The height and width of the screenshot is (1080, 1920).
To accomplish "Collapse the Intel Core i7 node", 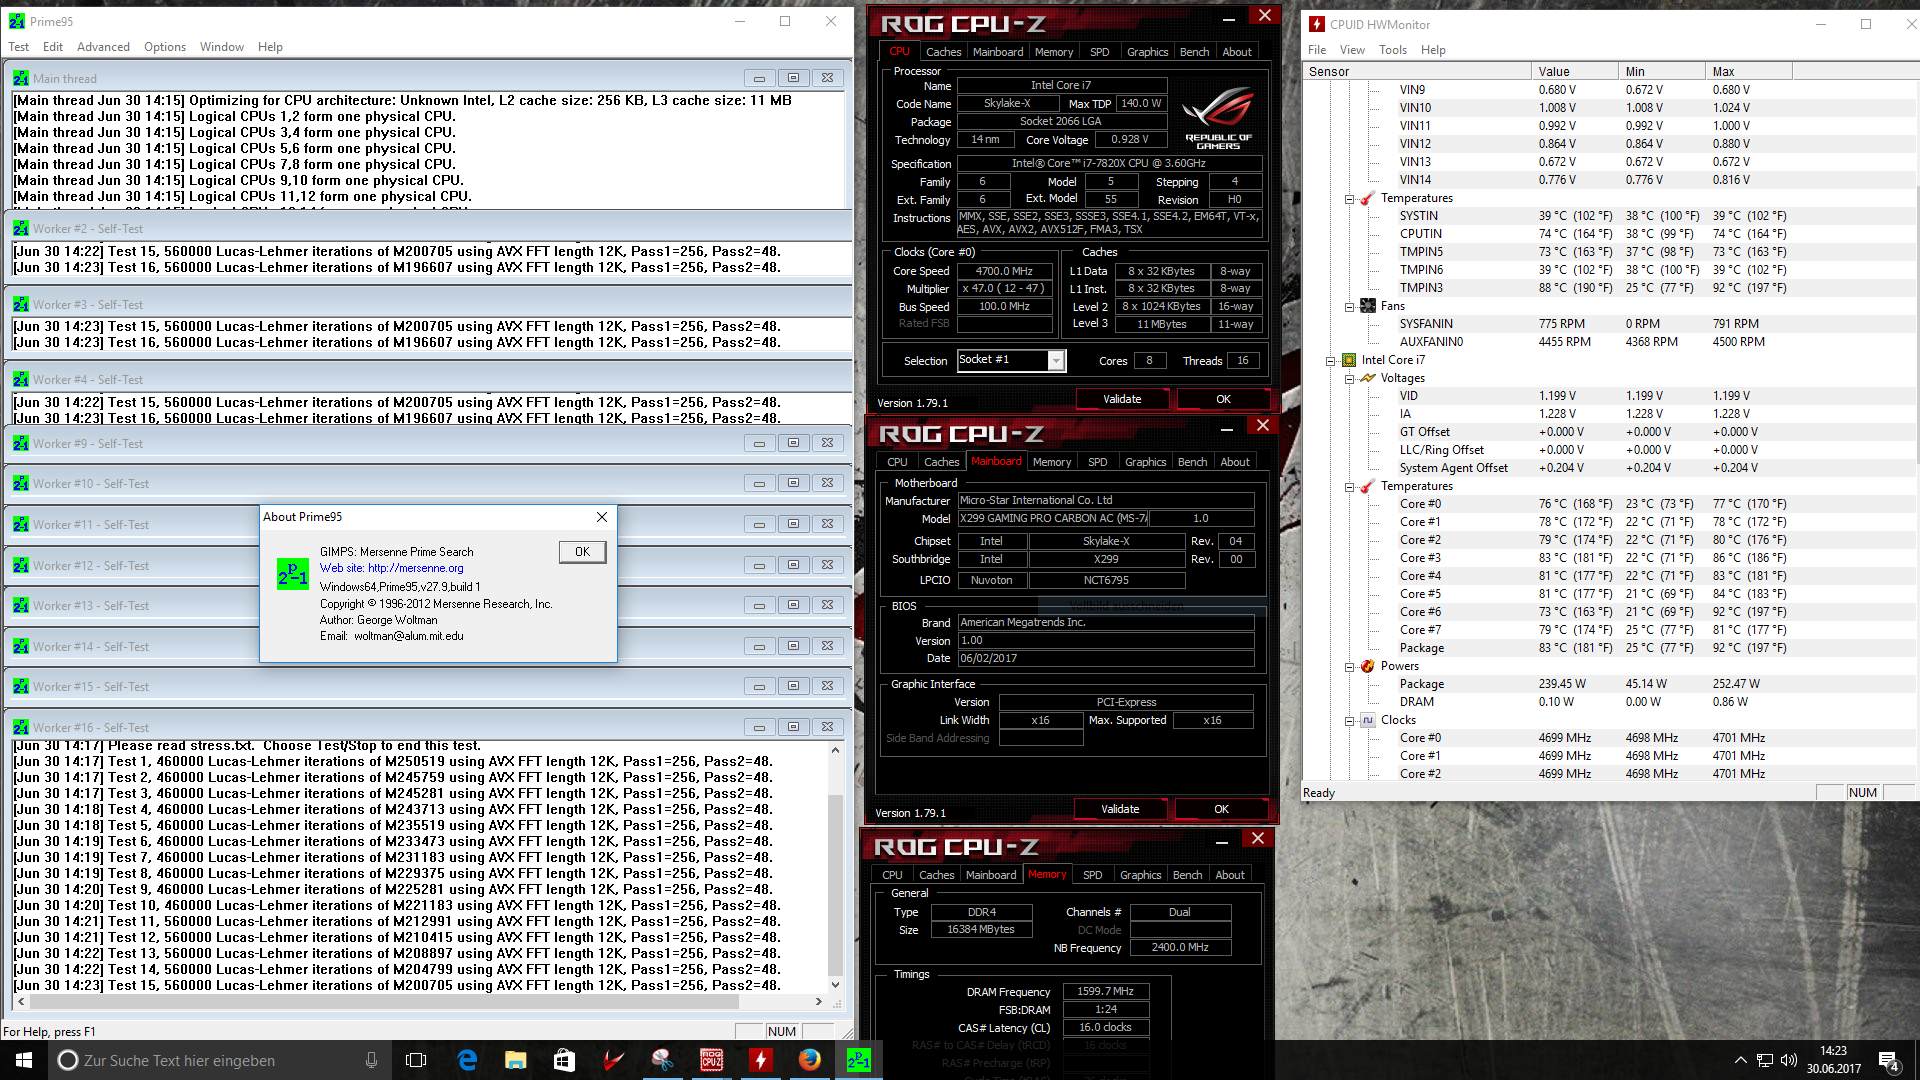I will [x=1330, y=360].
